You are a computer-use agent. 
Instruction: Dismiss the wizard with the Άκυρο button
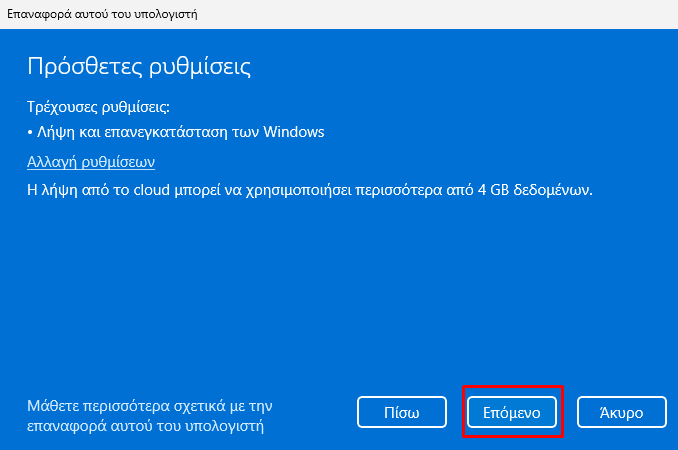[622, 412]
